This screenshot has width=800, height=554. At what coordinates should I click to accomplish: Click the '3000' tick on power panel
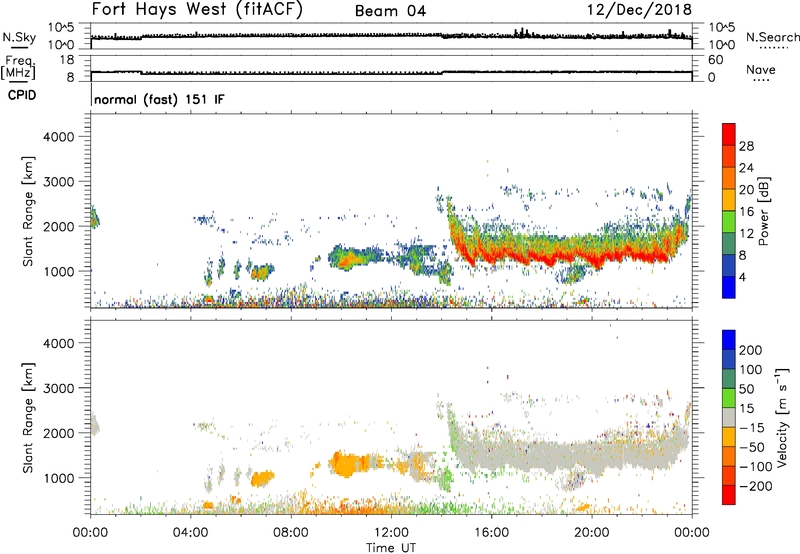coord(58,182)
